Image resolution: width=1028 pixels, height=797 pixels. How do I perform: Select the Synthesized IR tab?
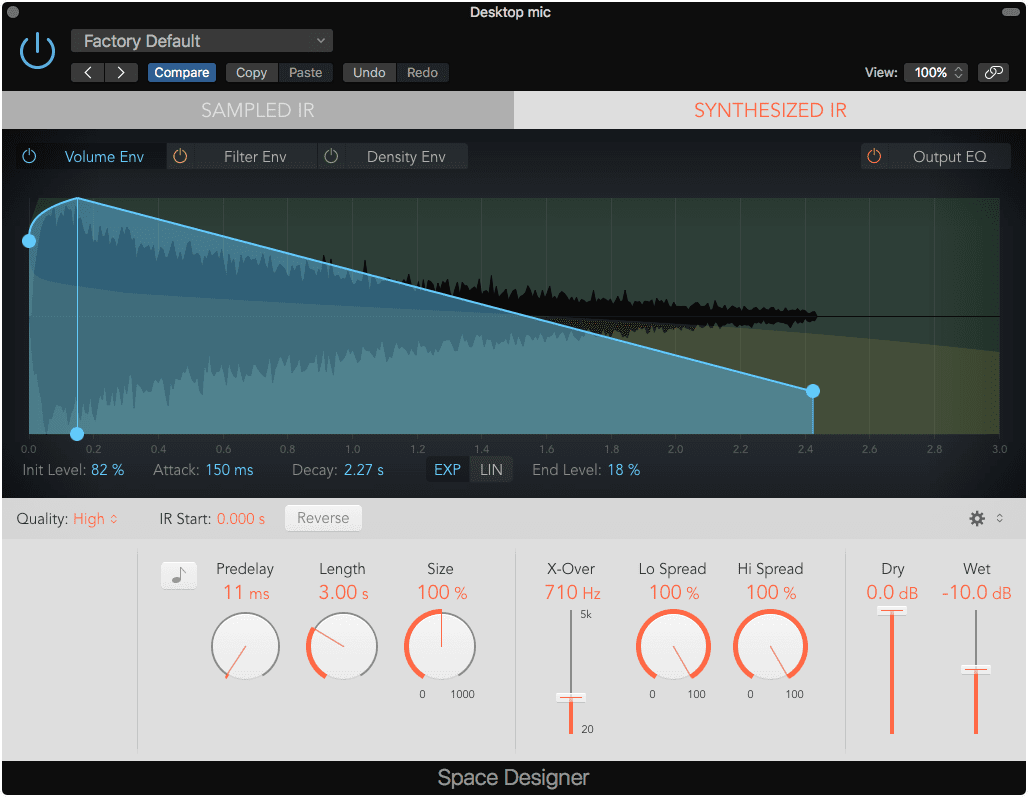(x=770, y=110)
